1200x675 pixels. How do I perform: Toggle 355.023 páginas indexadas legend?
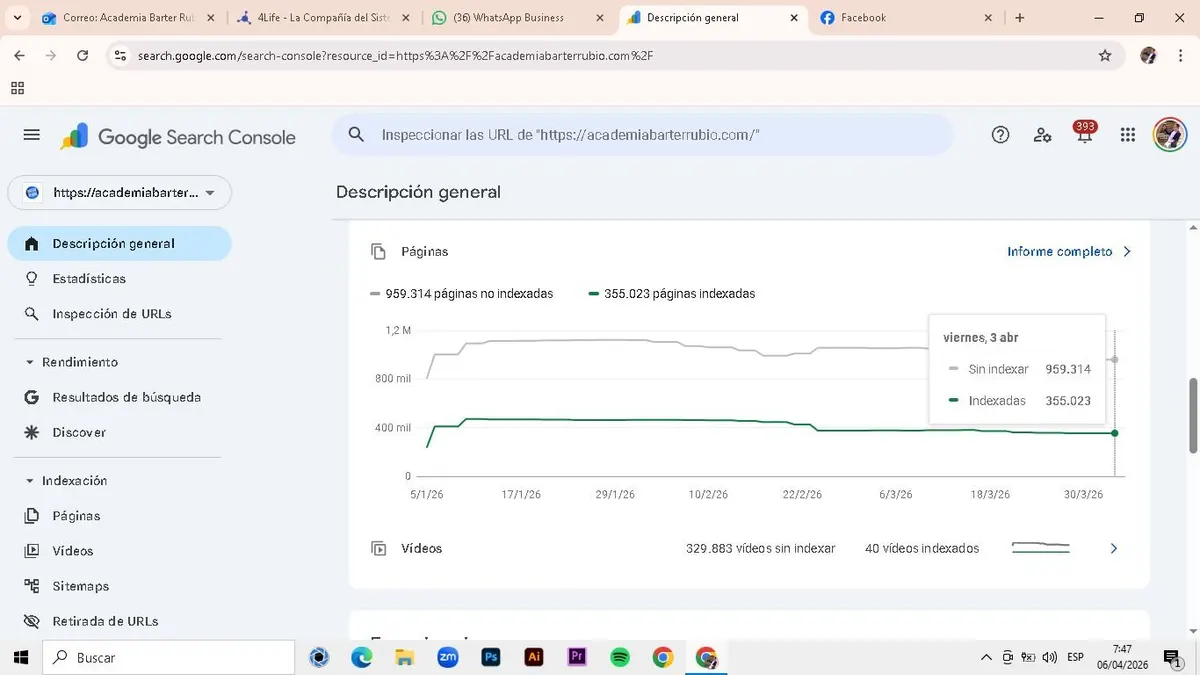click(672, 294)
